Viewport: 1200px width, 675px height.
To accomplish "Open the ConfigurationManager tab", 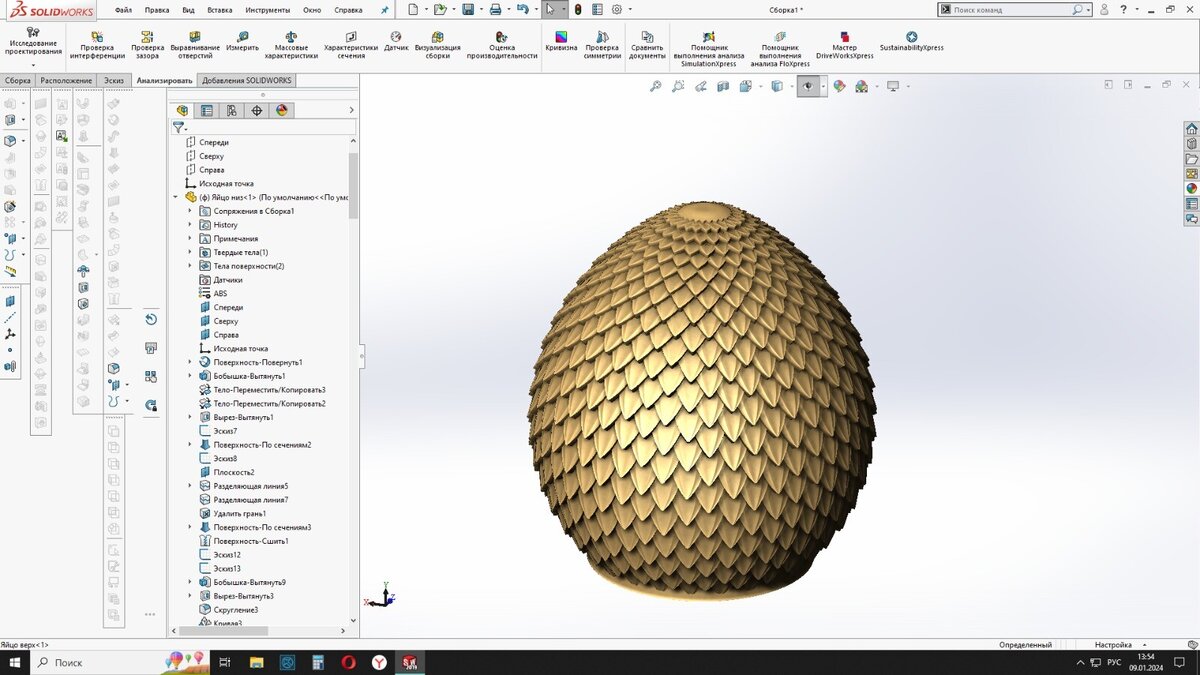I will [232, 111].
